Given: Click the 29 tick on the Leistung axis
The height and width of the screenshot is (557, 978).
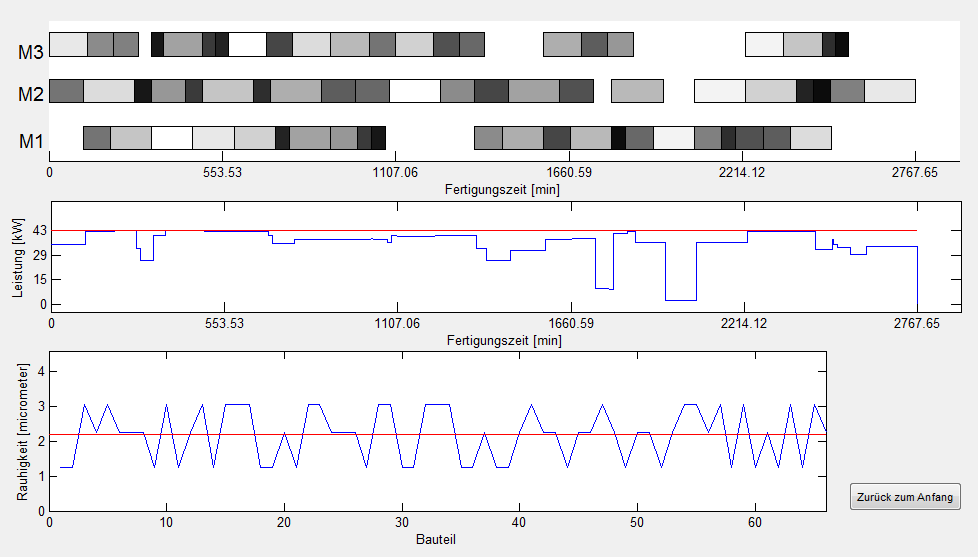Looking at the screenshot, I should [x=40, y=256].
